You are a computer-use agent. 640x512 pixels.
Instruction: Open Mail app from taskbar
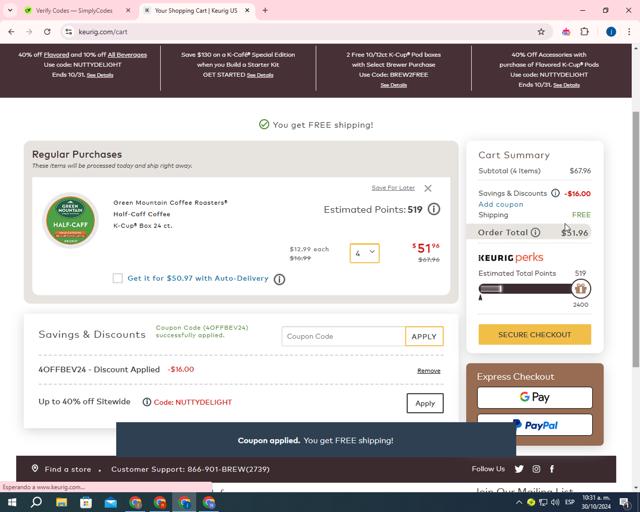tap(111, 502)
